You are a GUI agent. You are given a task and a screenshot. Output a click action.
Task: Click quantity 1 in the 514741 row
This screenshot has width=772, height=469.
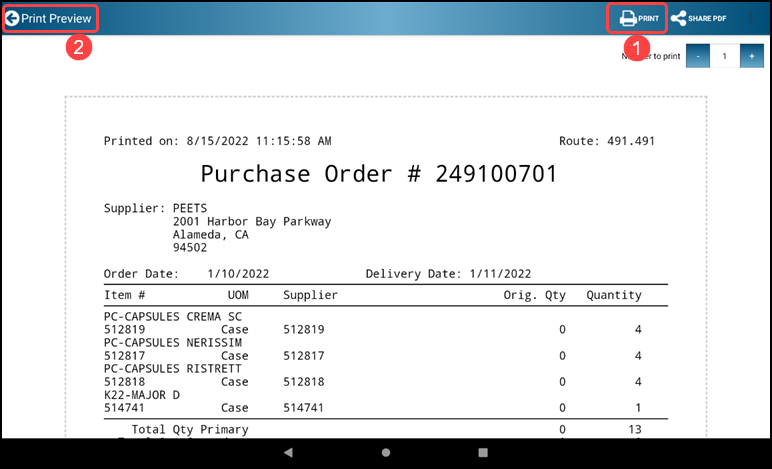click(638, 407)
